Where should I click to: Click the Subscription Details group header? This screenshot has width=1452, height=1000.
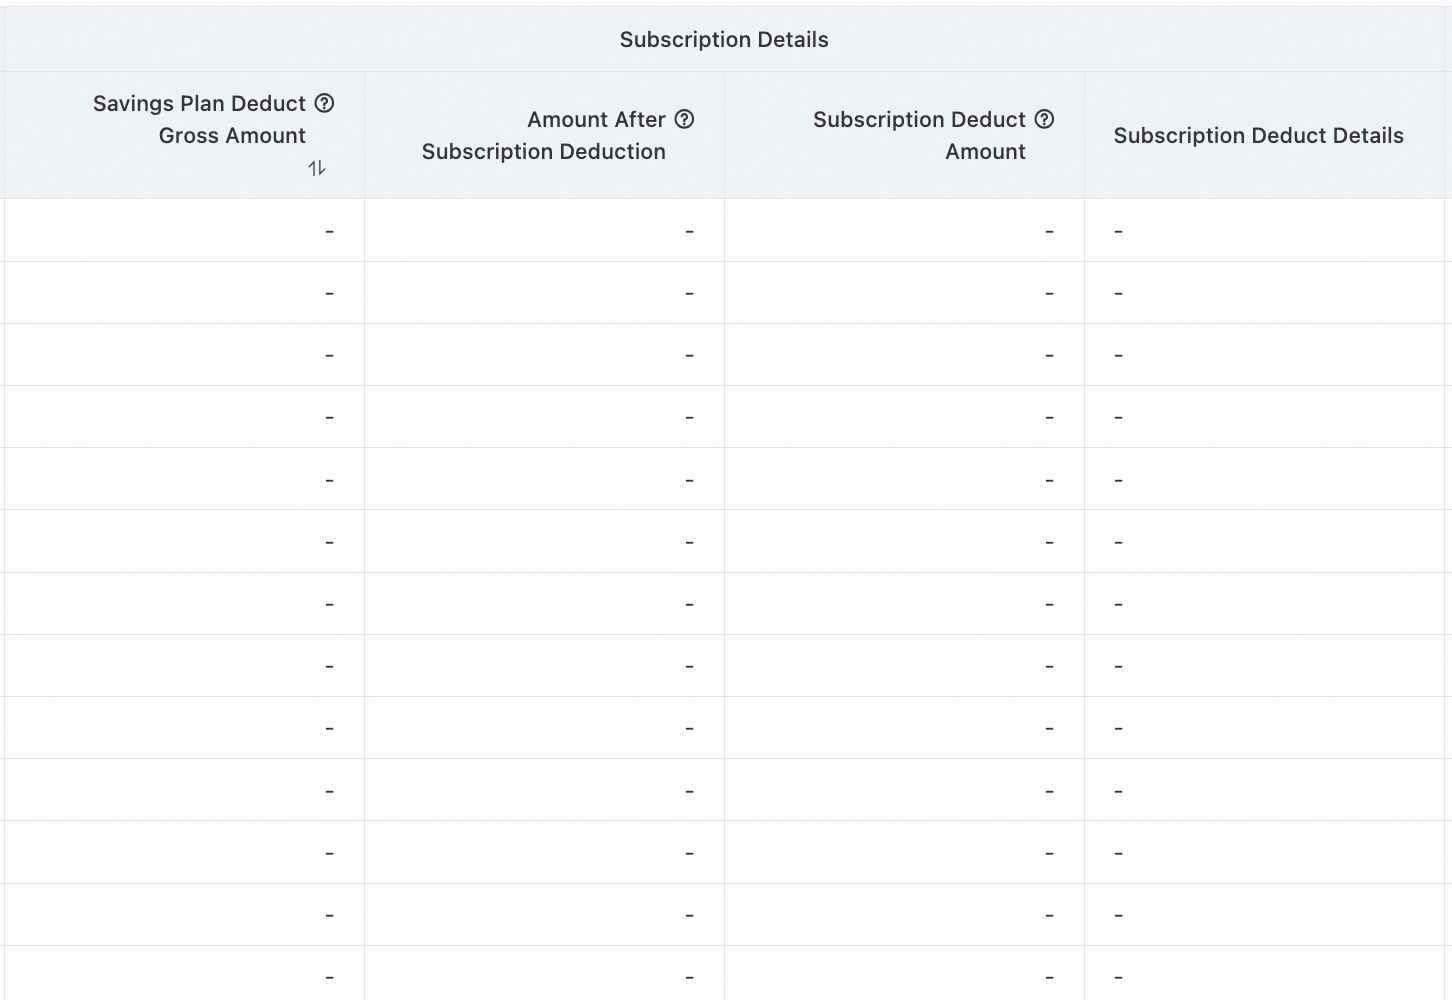pos(724,40)
